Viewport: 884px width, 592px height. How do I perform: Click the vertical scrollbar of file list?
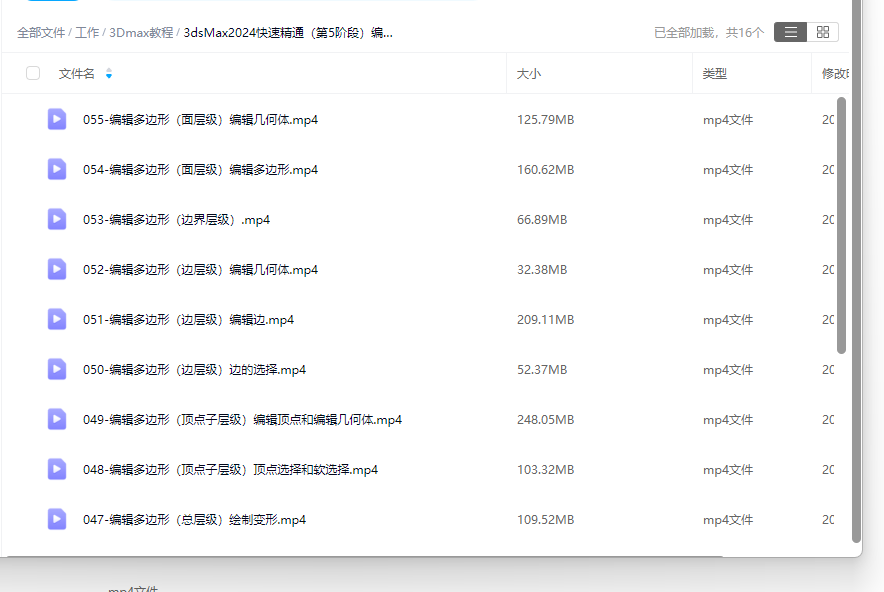point(842,225)
